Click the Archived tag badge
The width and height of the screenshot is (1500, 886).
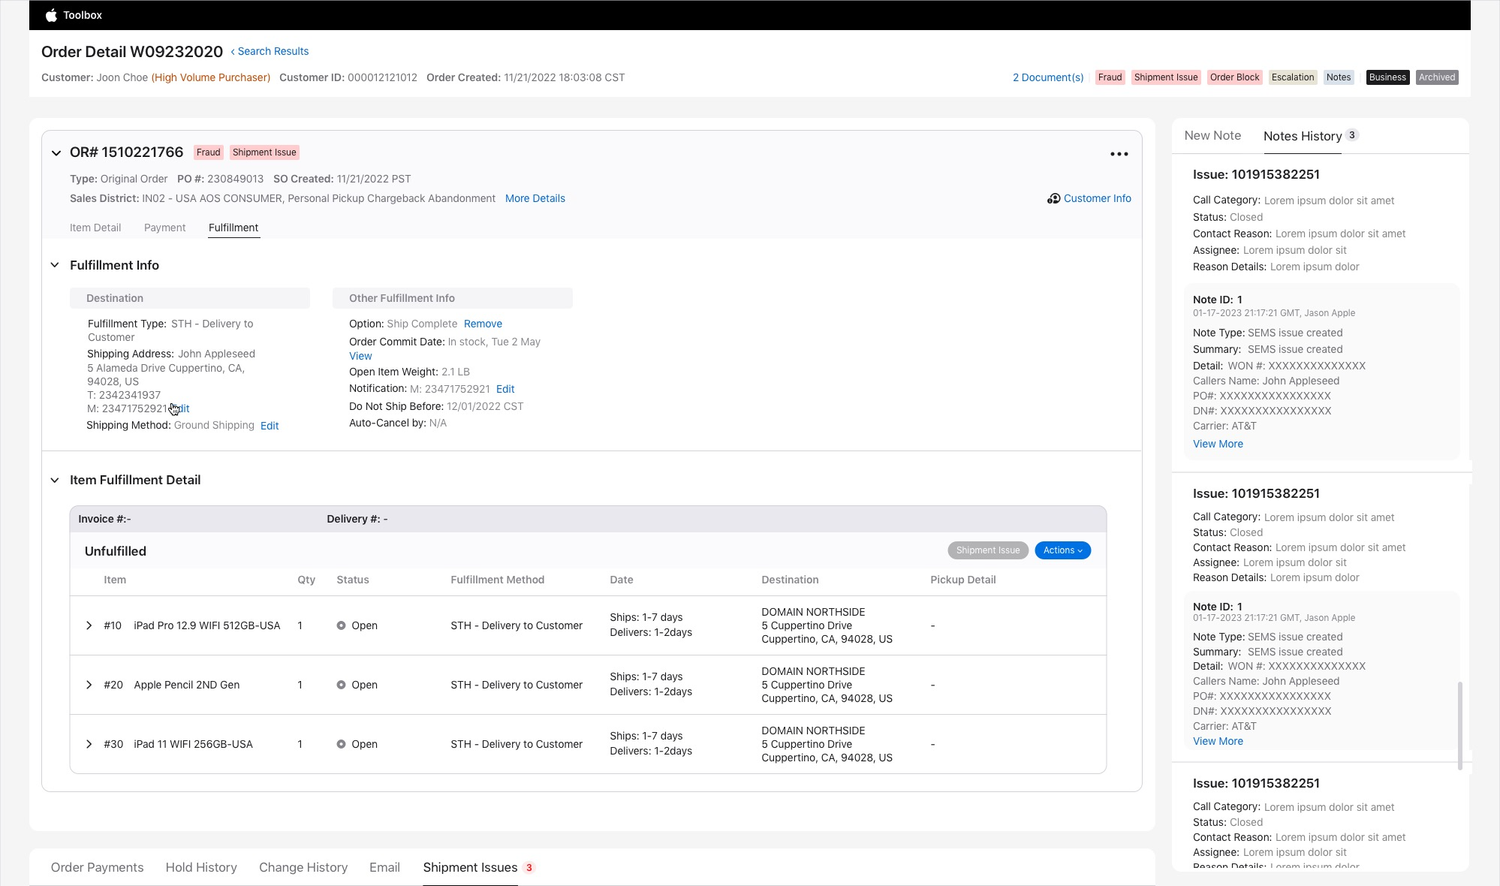point(1437,77)
